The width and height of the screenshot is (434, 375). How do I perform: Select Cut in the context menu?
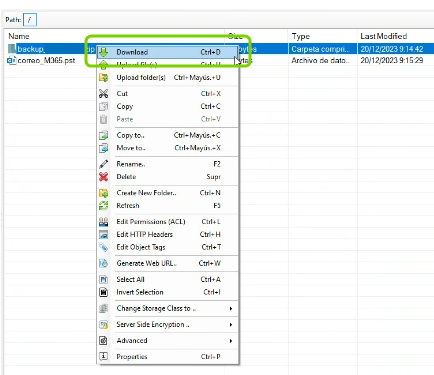pos(168,94)
